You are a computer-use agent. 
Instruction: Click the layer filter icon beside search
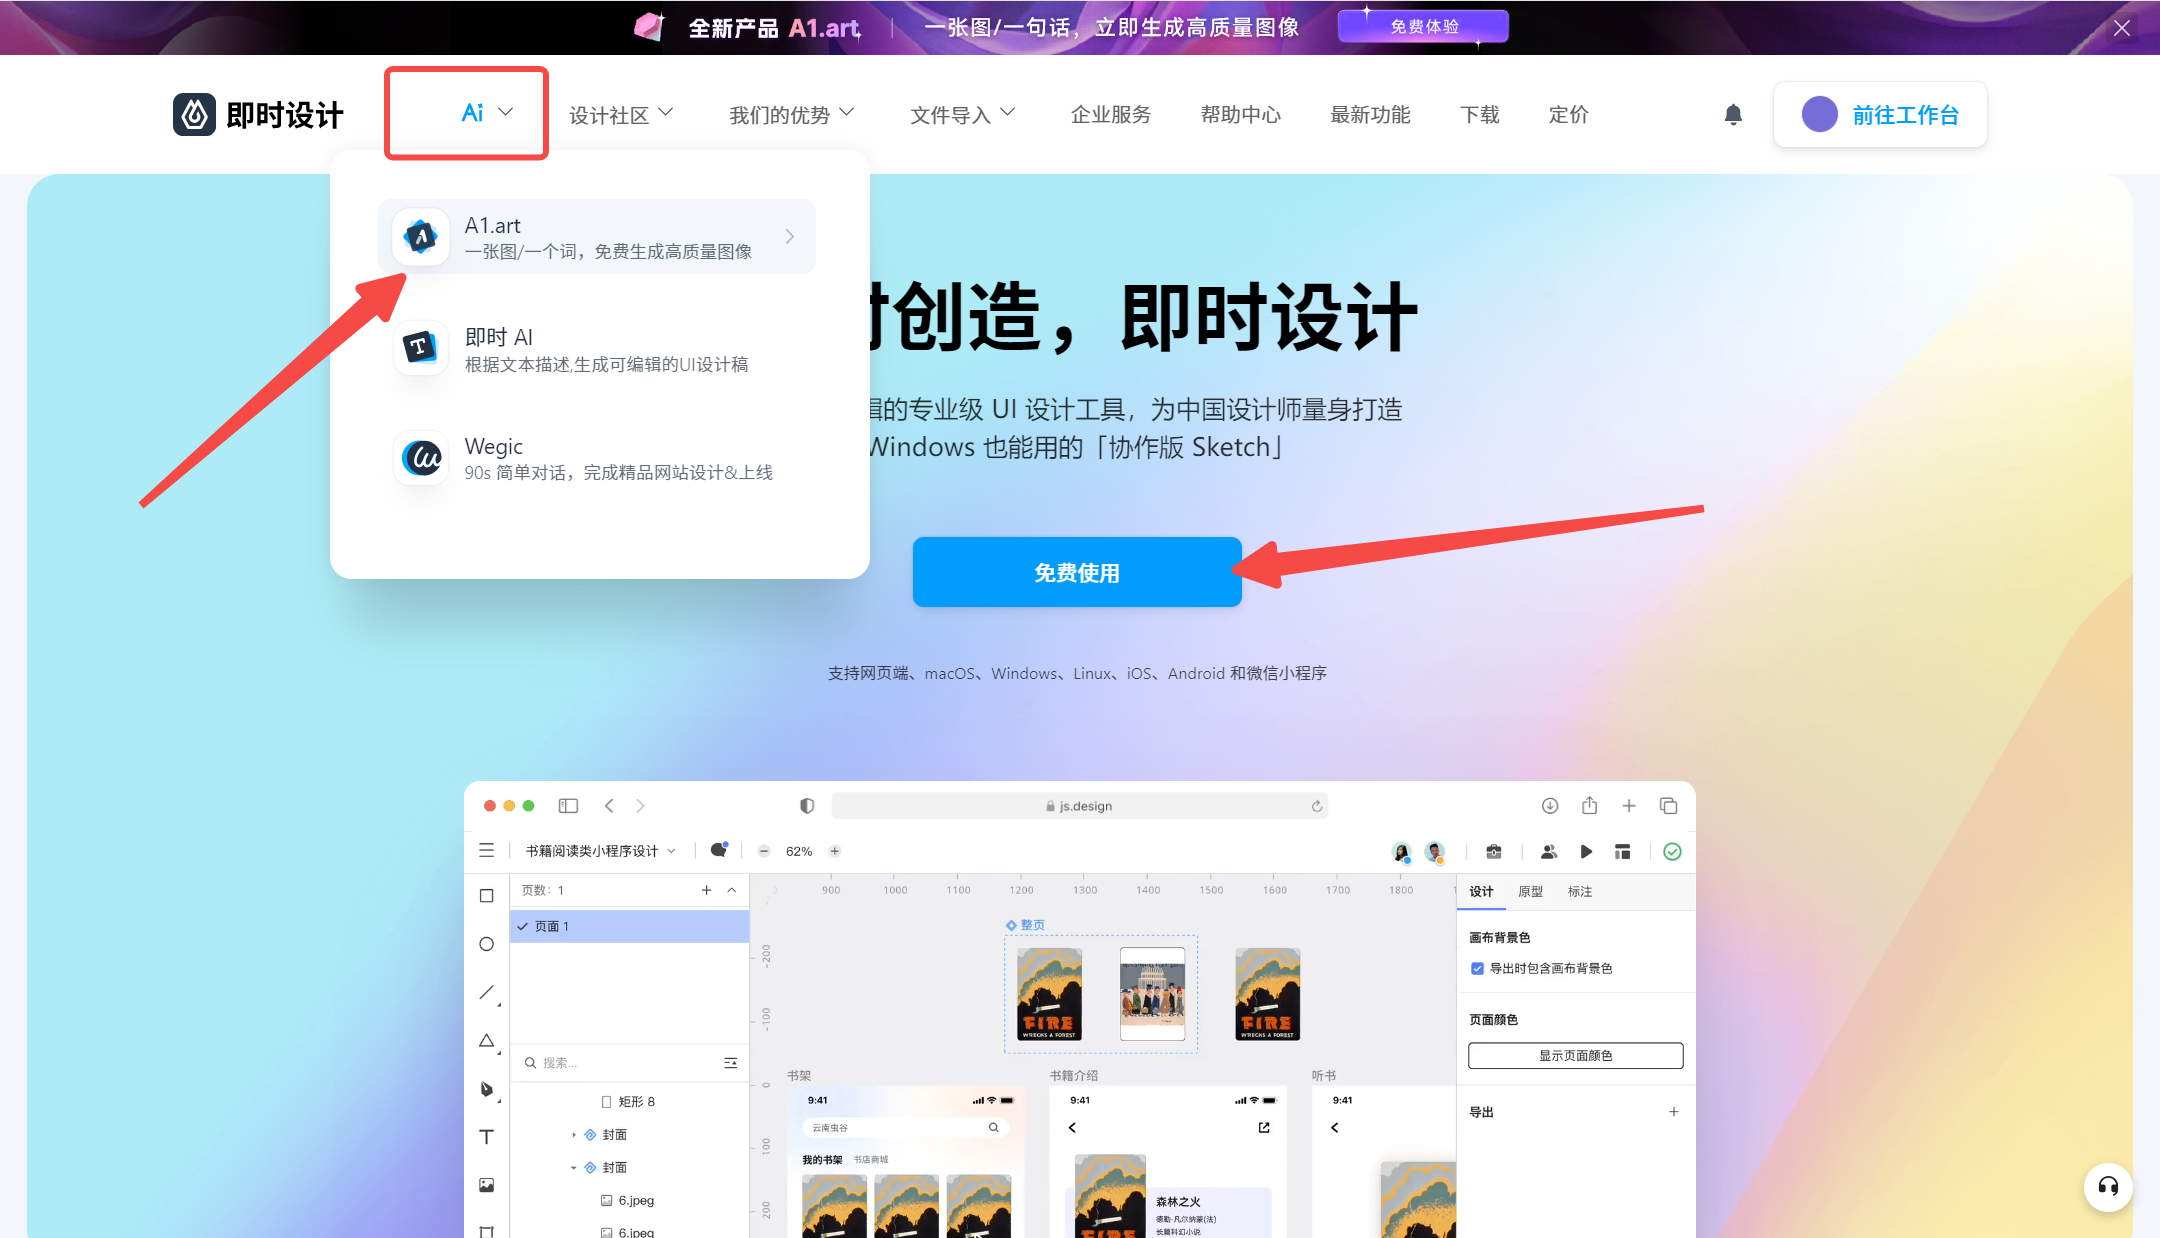(x=731, y=1063)
